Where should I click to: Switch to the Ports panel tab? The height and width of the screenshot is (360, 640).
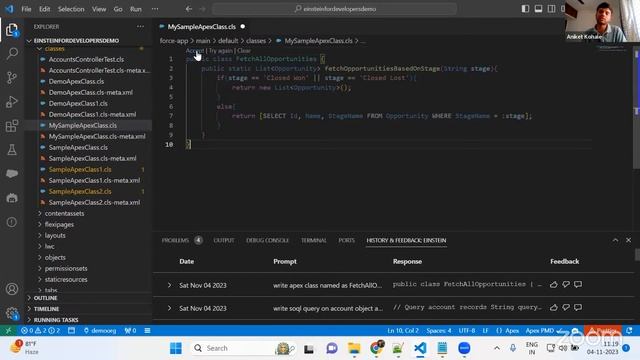(x=347, y=240)
